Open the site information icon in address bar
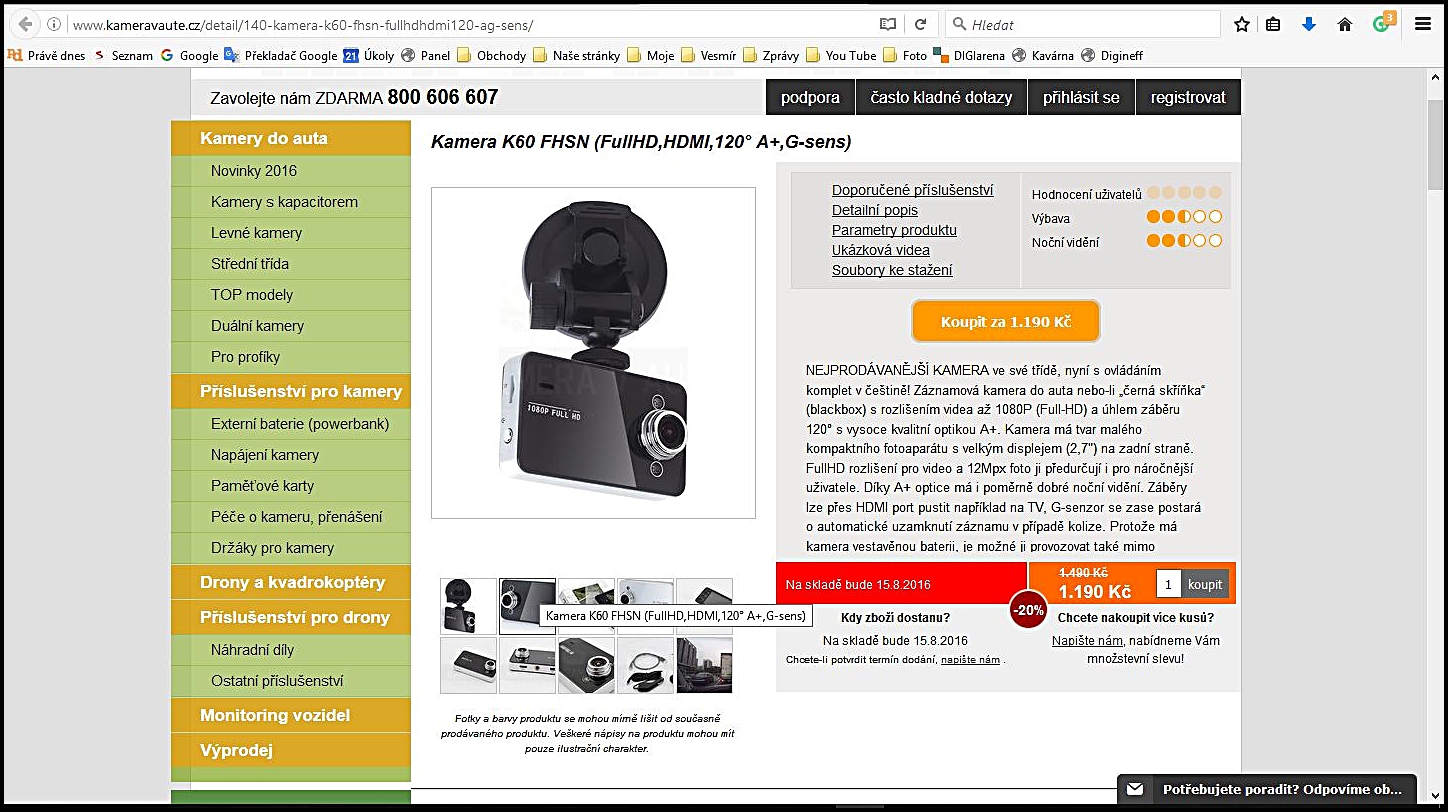1448x812 pixels. pyautogui.click(x=55, y=24)
